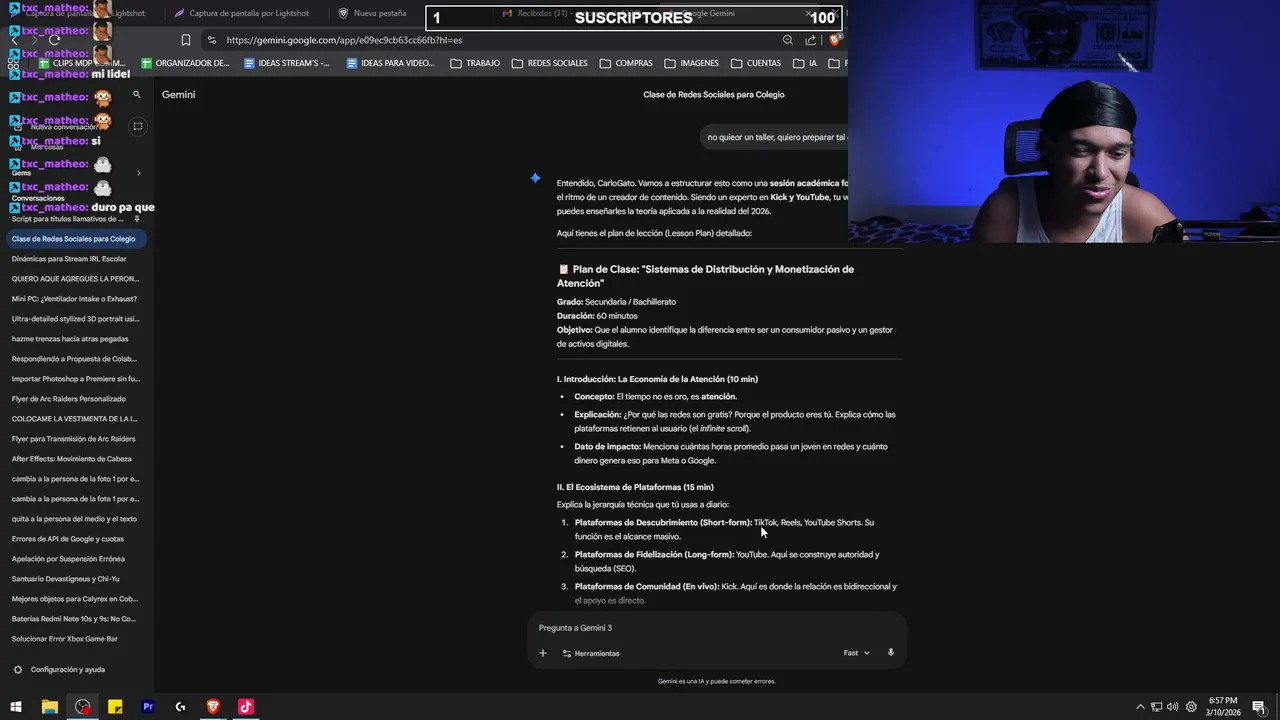The height and width of the screenshot is (720, 1280).
Task: Open TikTok app from taskbar
Action: tap(246, 707)
